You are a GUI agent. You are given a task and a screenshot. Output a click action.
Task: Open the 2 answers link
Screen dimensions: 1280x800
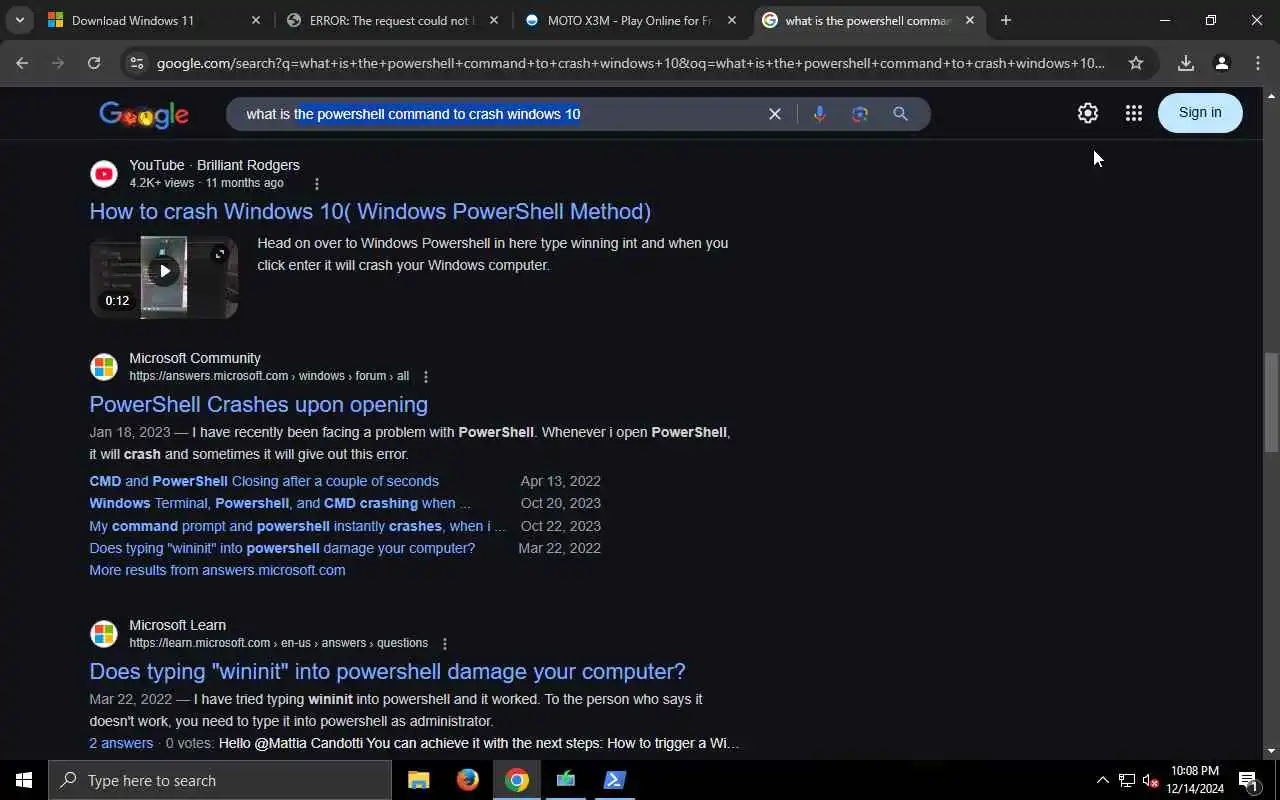coord(121,743)
